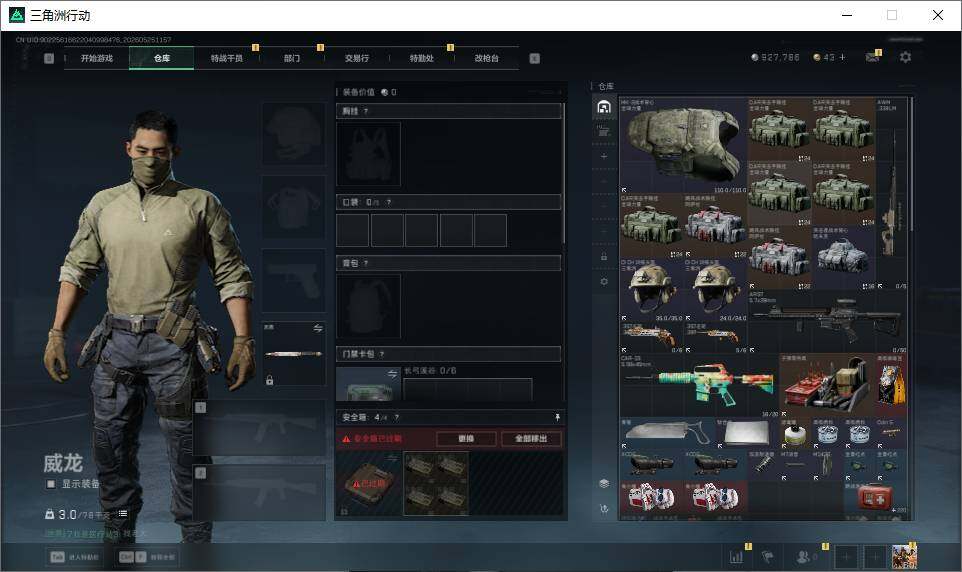The width and height of the screenshot is (962, 572).
Task: Select the first .357 revolver in stash
Action: 652,338
